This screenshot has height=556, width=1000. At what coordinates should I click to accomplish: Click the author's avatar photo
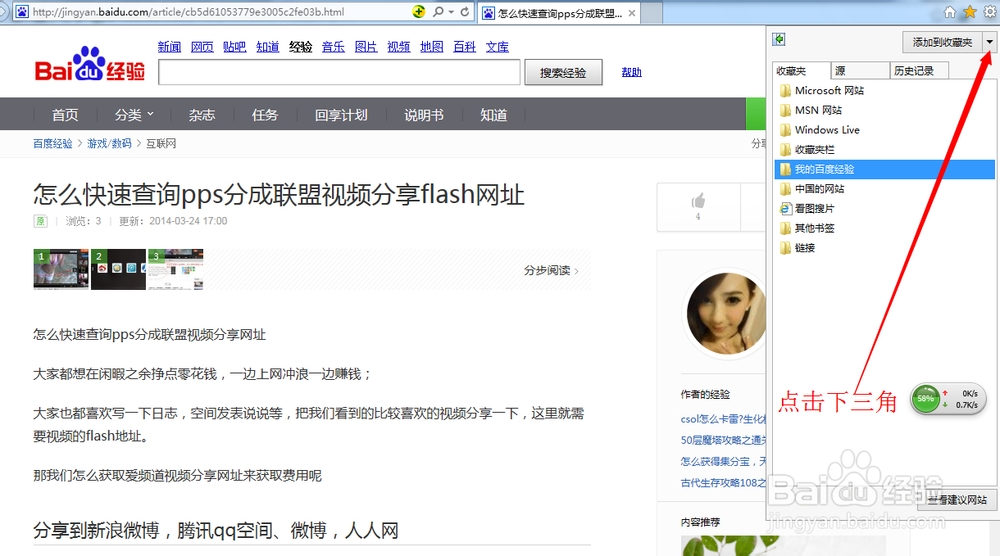click(x=726, y=313)
